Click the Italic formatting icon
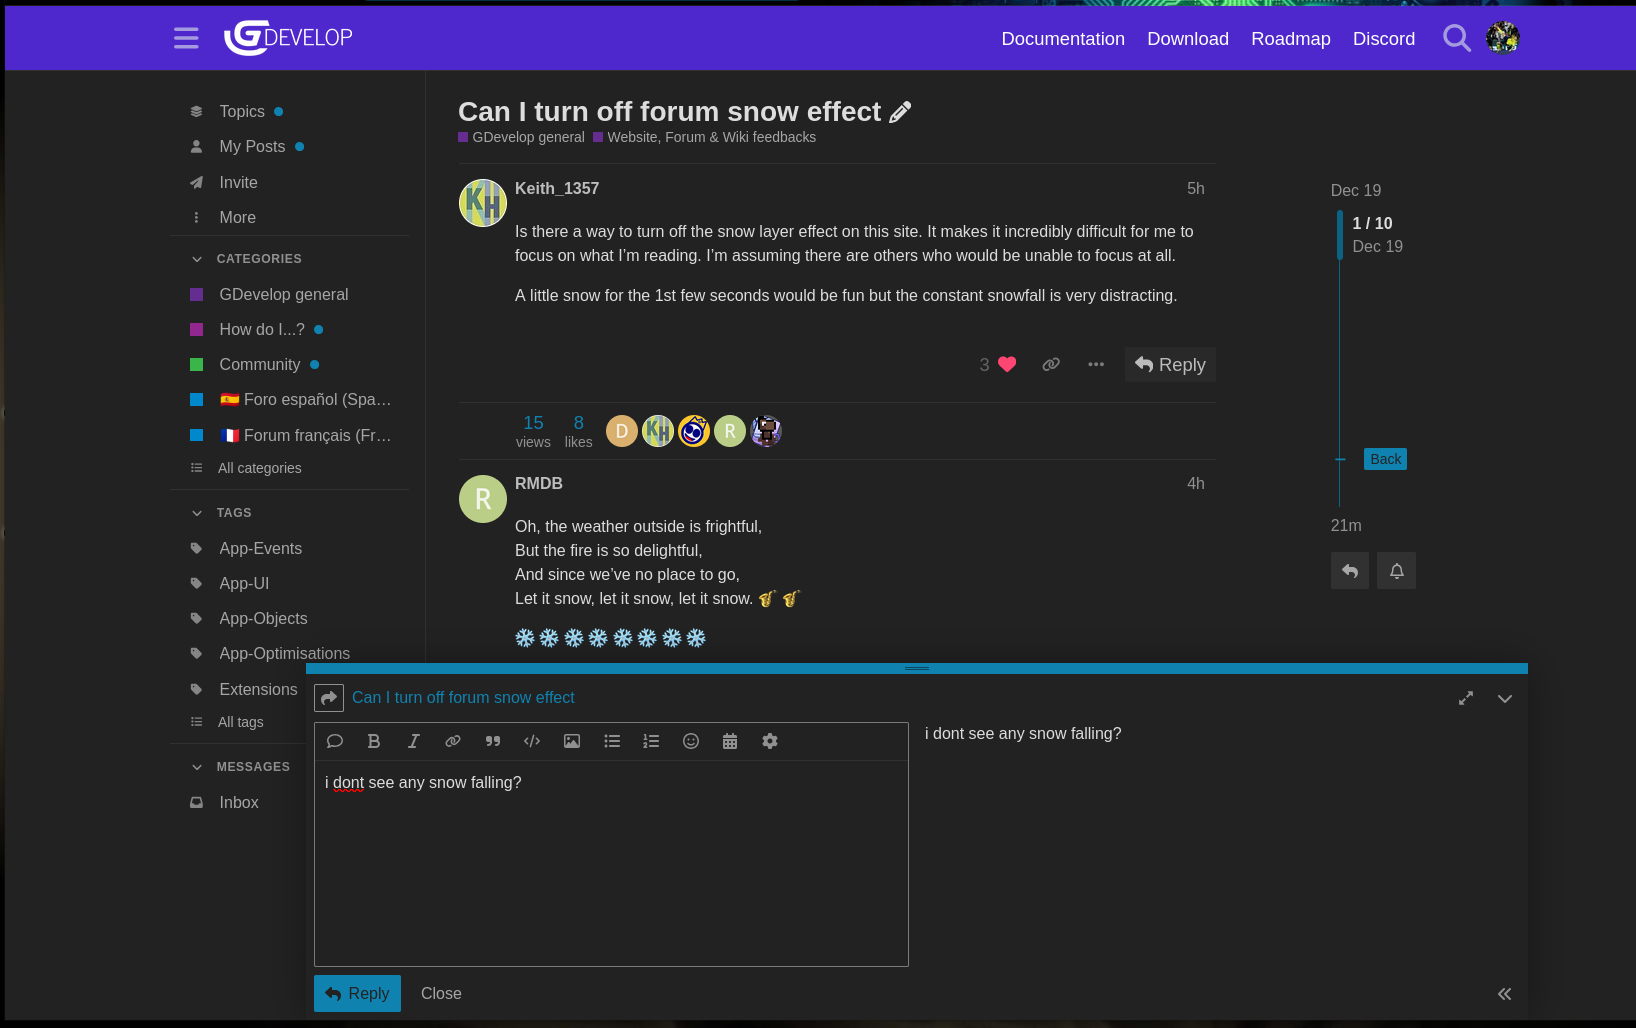Image resolution: width=1636 pixels, height=1028 pixels. pos(413,741)
